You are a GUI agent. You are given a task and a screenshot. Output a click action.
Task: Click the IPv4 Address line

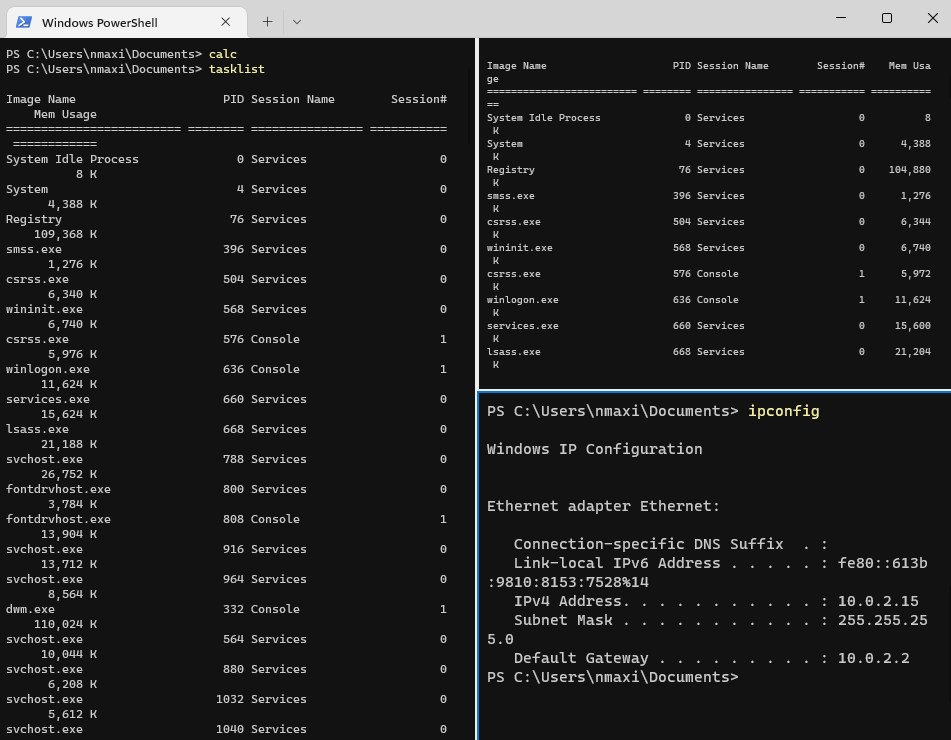pos(600,602)
